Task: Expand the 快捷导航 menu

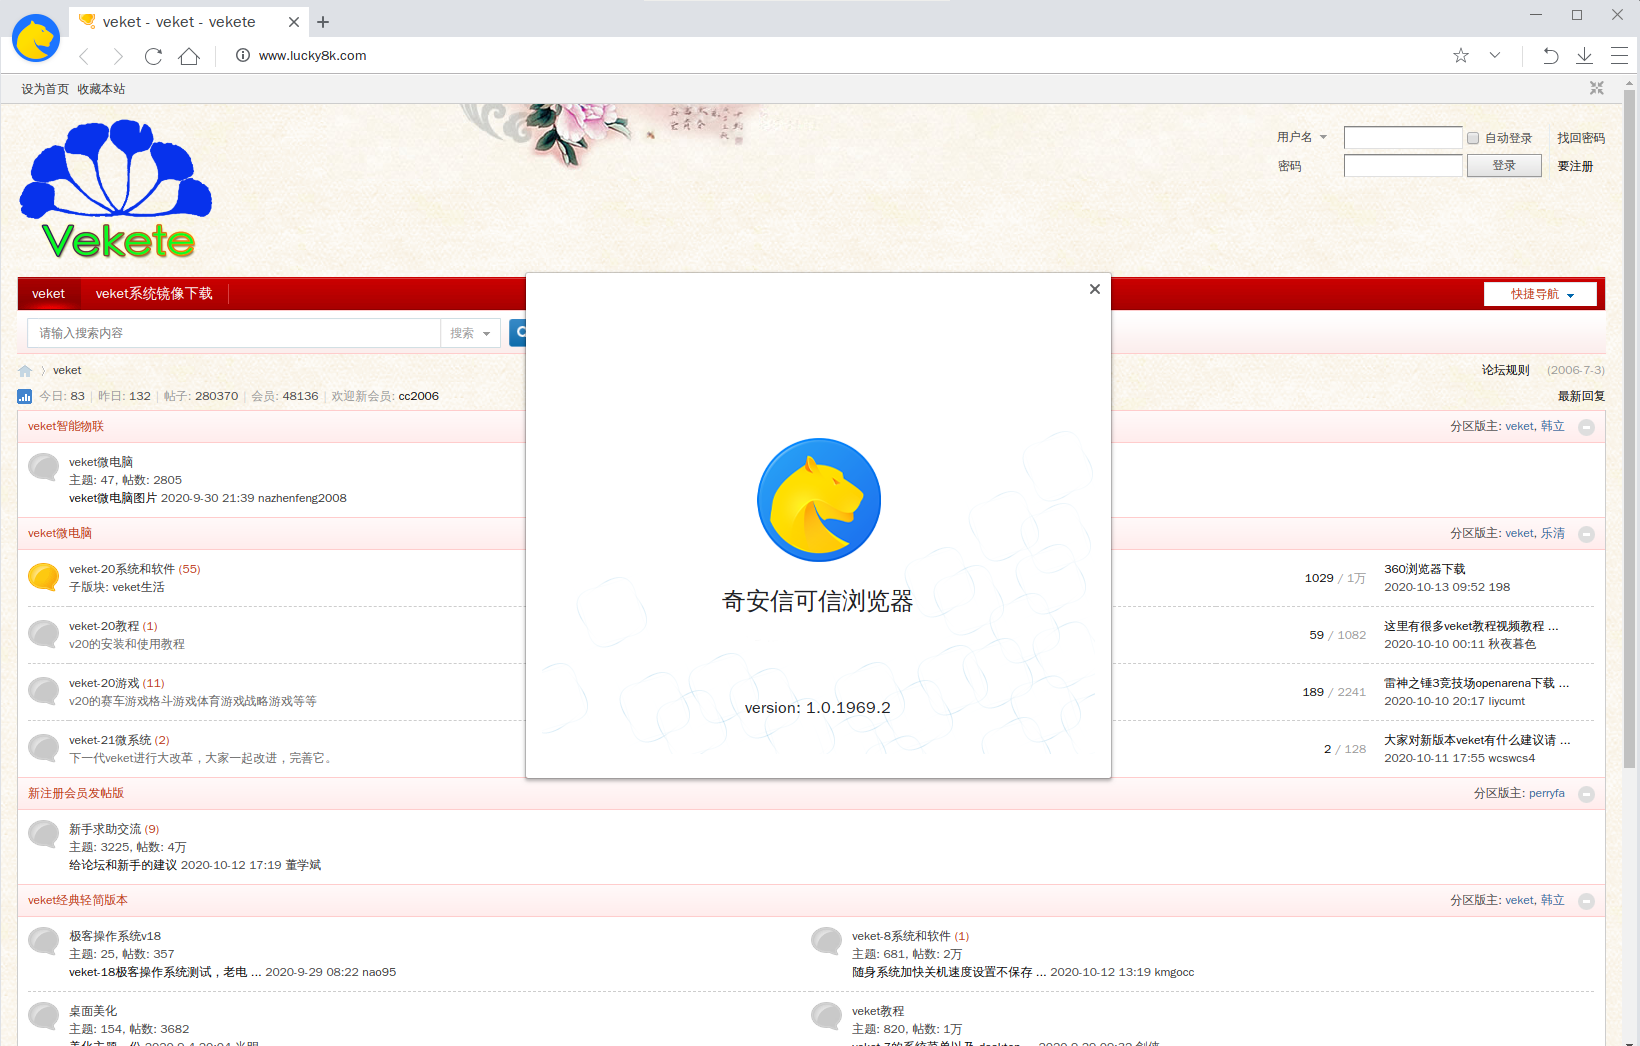Action: pos(1541,294)
